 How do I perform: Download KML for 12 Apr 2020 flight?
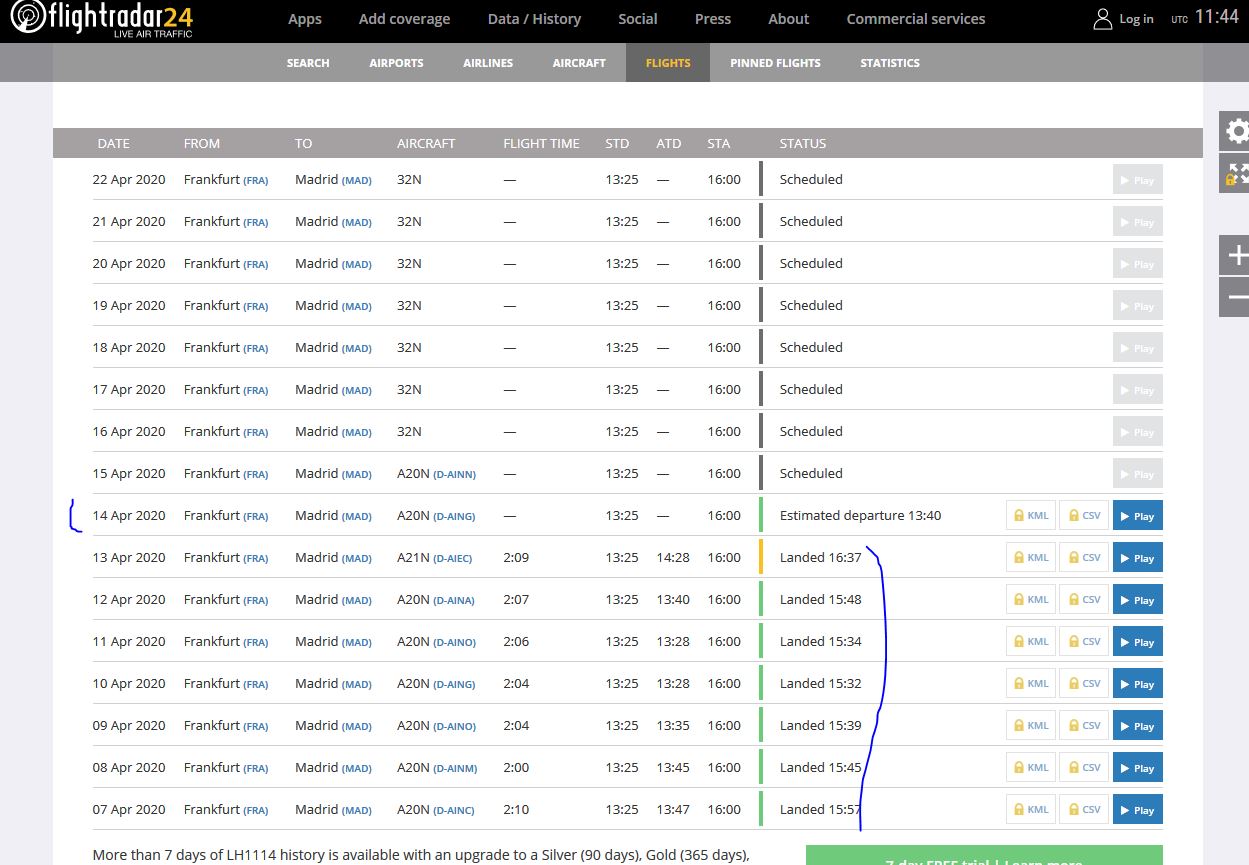tap(1031, 600)
